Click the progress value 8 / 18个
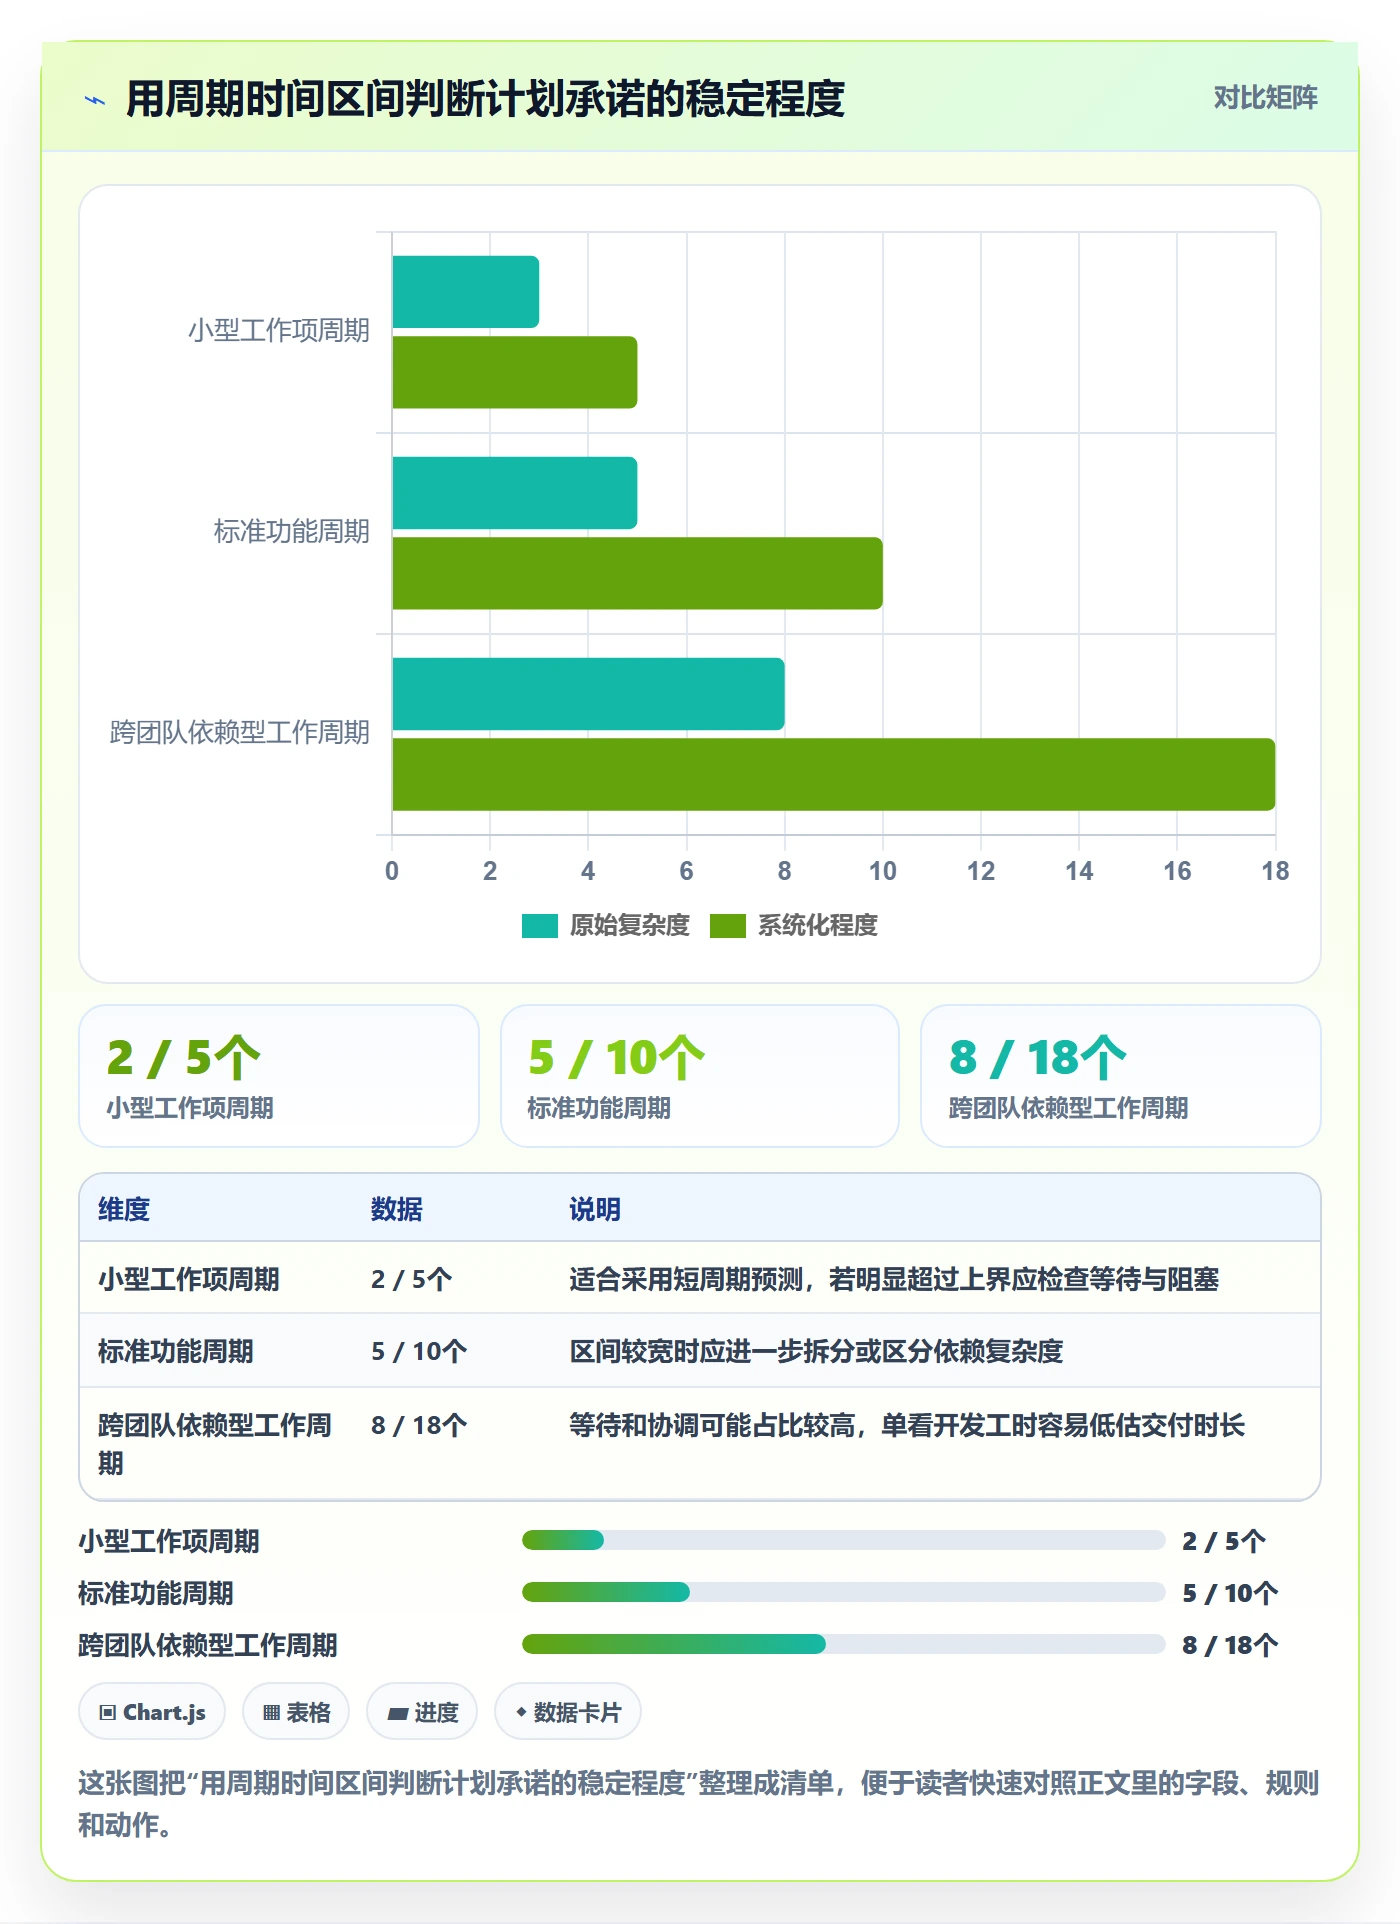 point(1229,1644)
